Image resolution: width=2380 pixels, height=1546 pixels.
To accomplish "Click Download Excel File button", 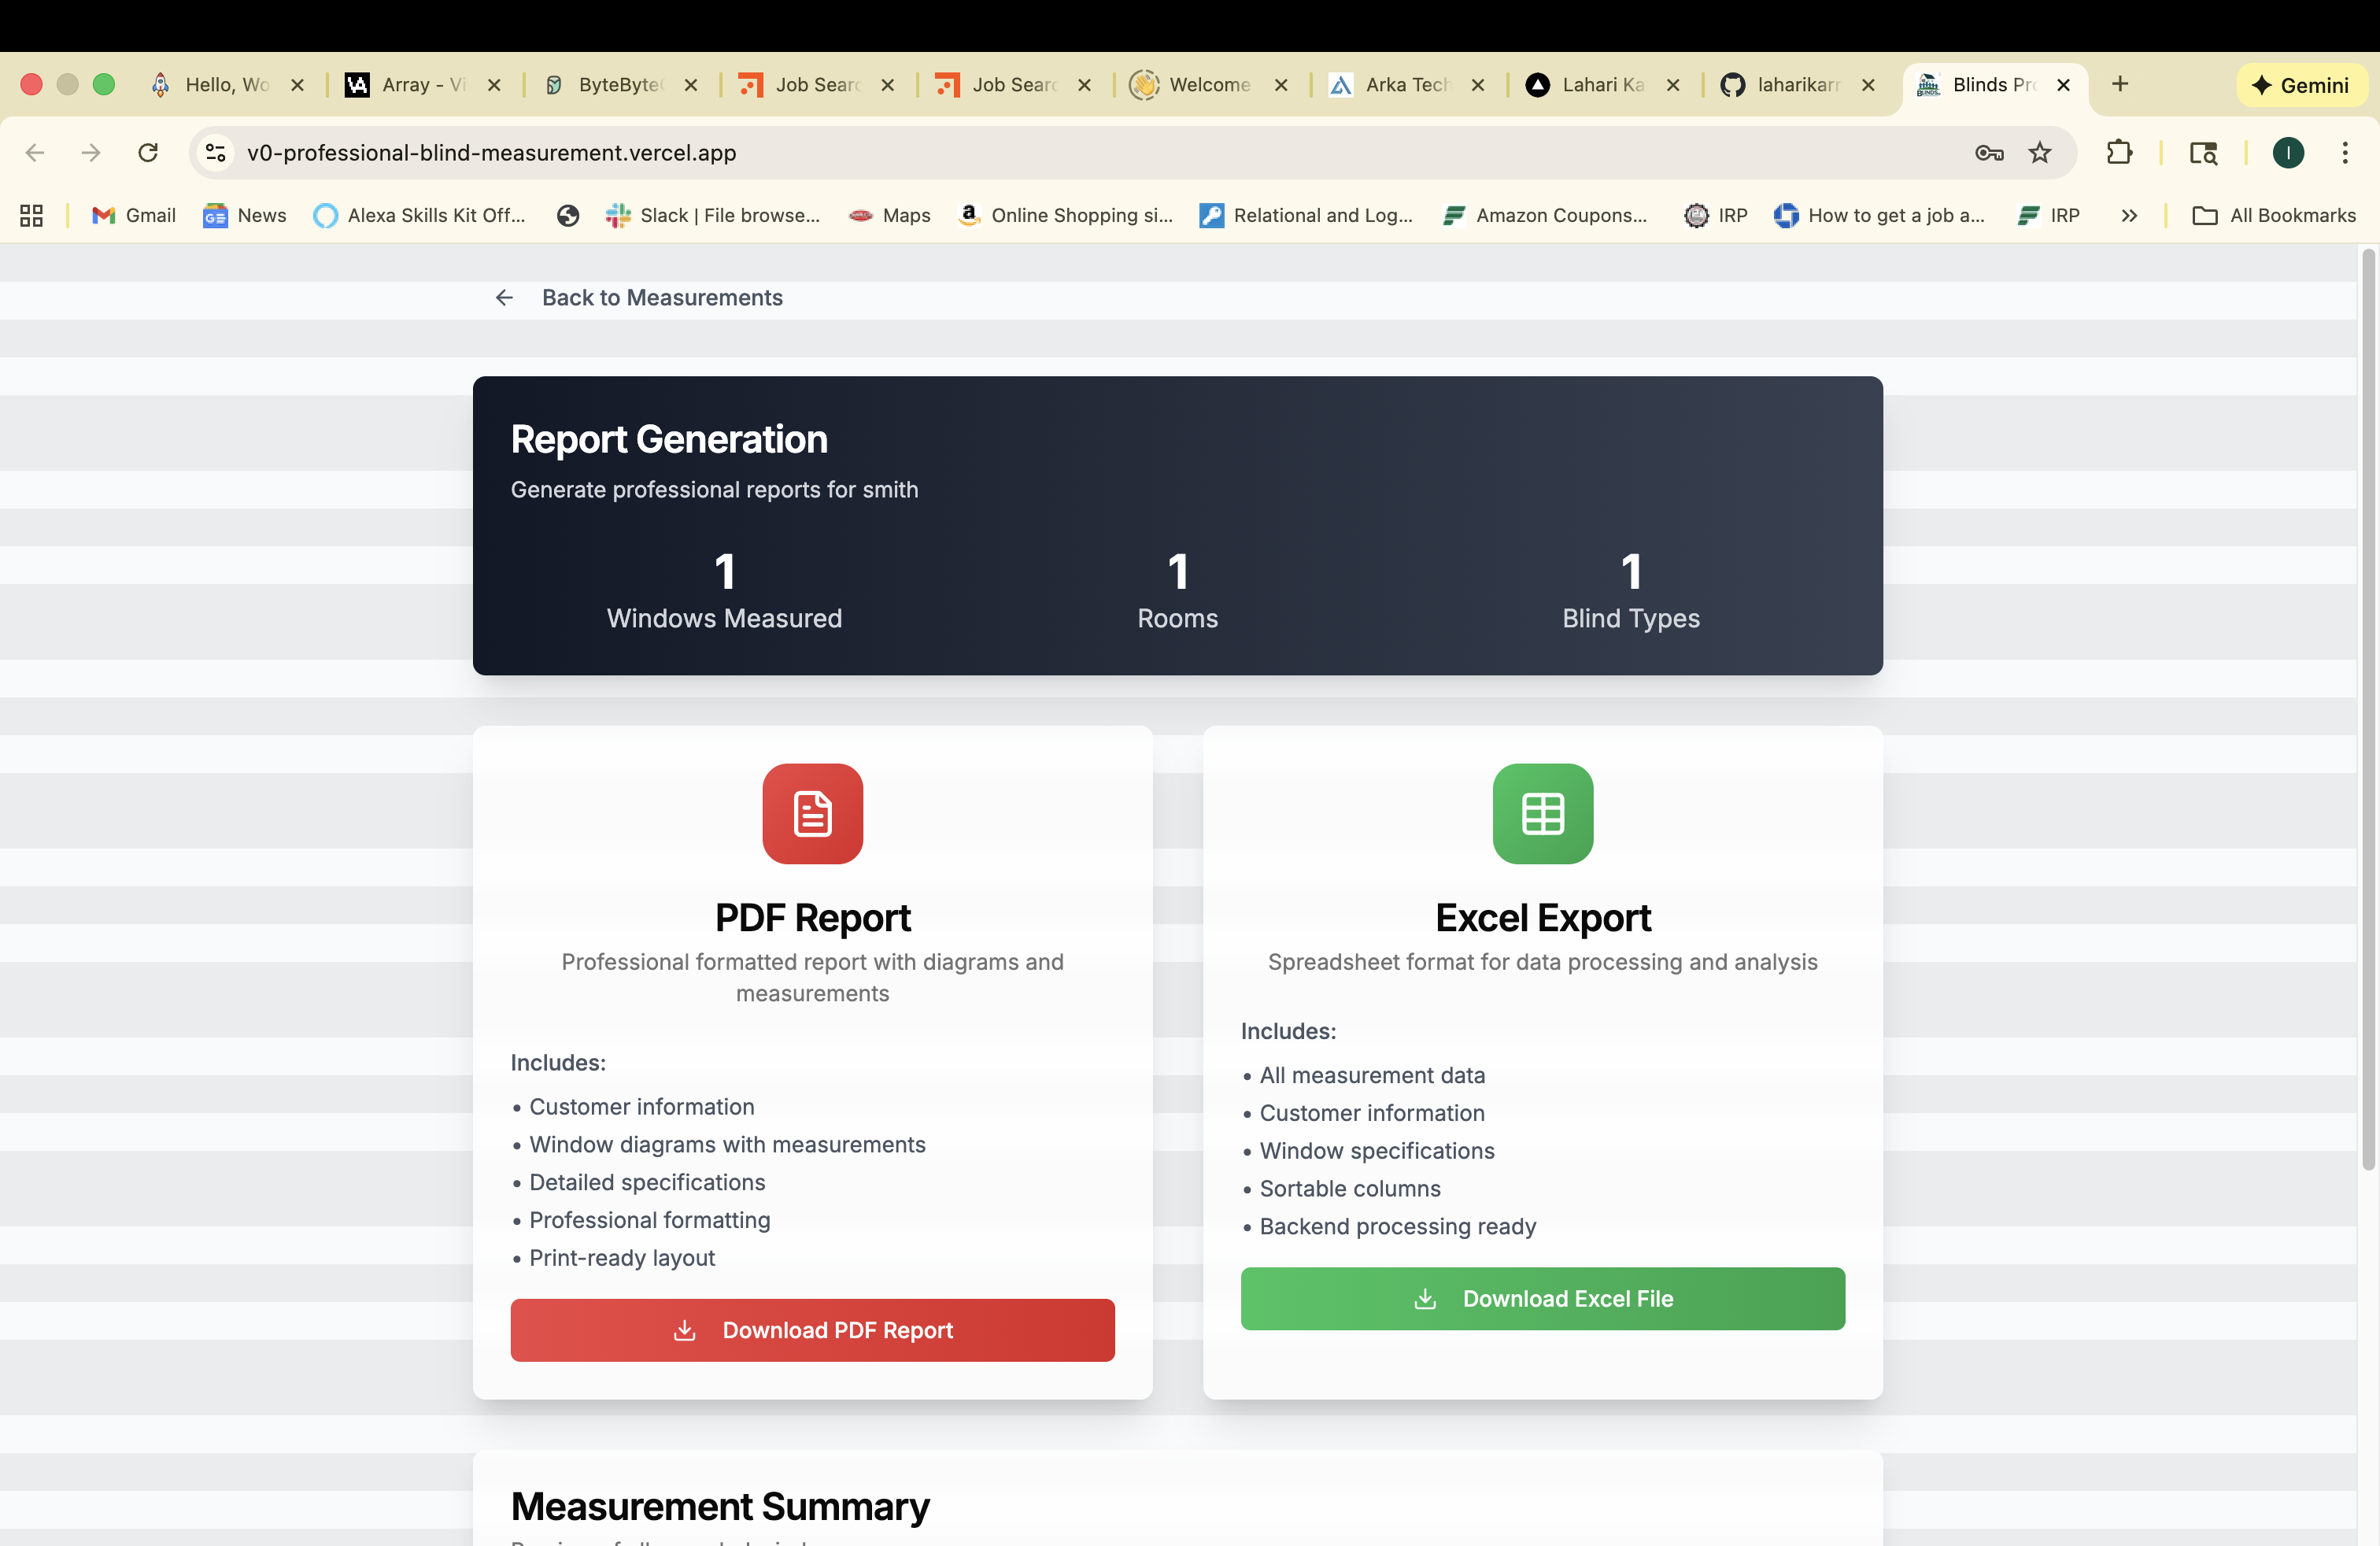I will 1542,1298.
